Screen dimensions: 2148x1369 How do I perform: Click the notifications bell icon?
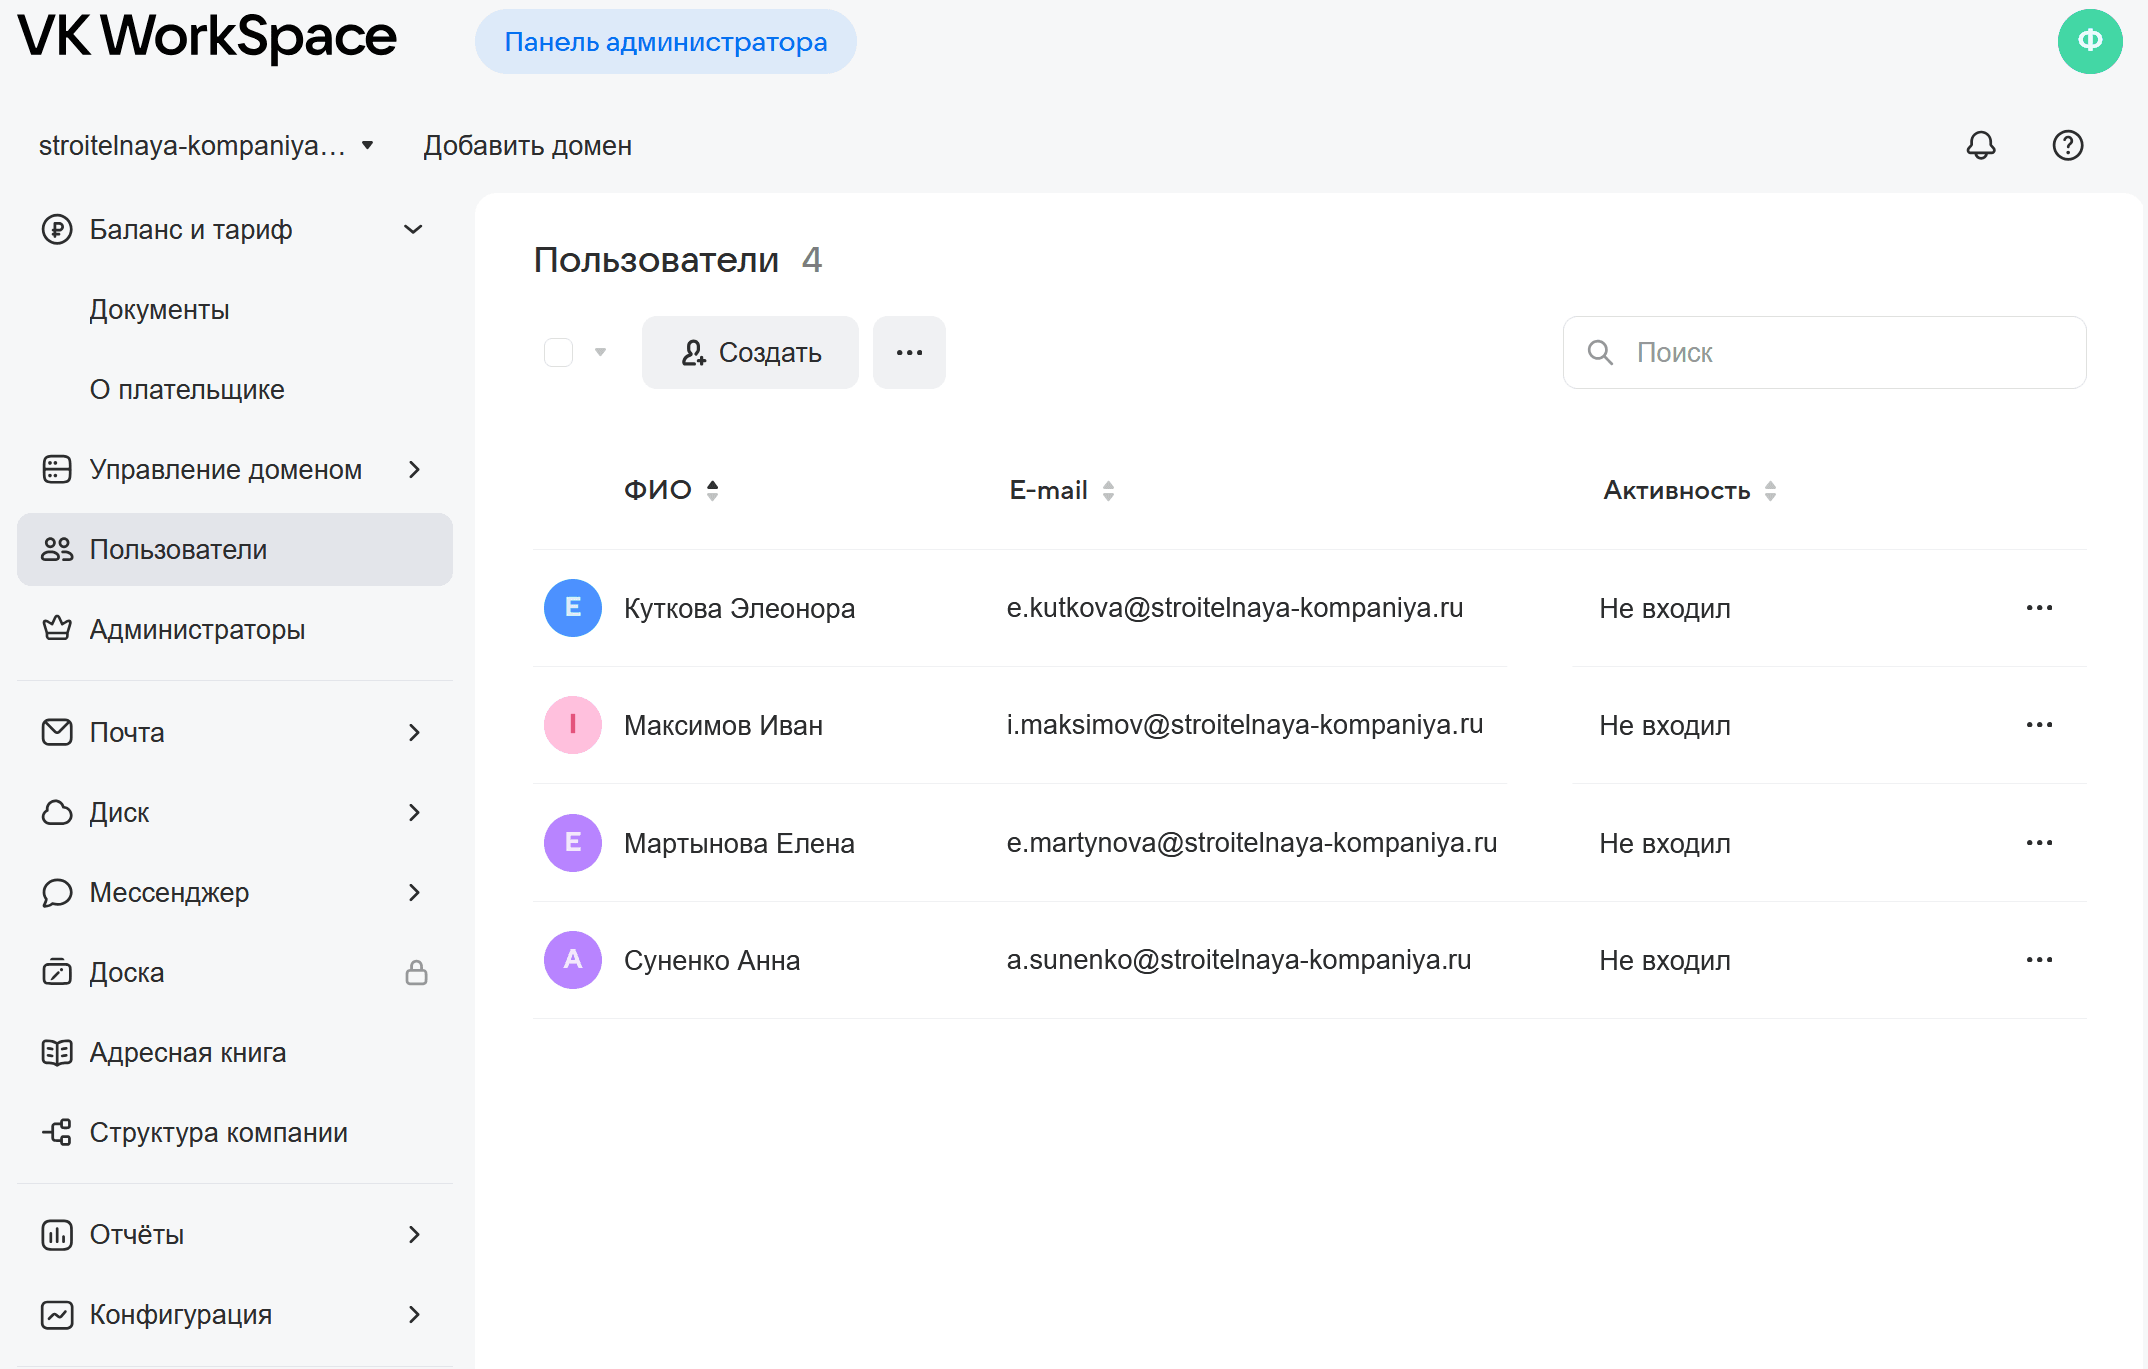1981,146
